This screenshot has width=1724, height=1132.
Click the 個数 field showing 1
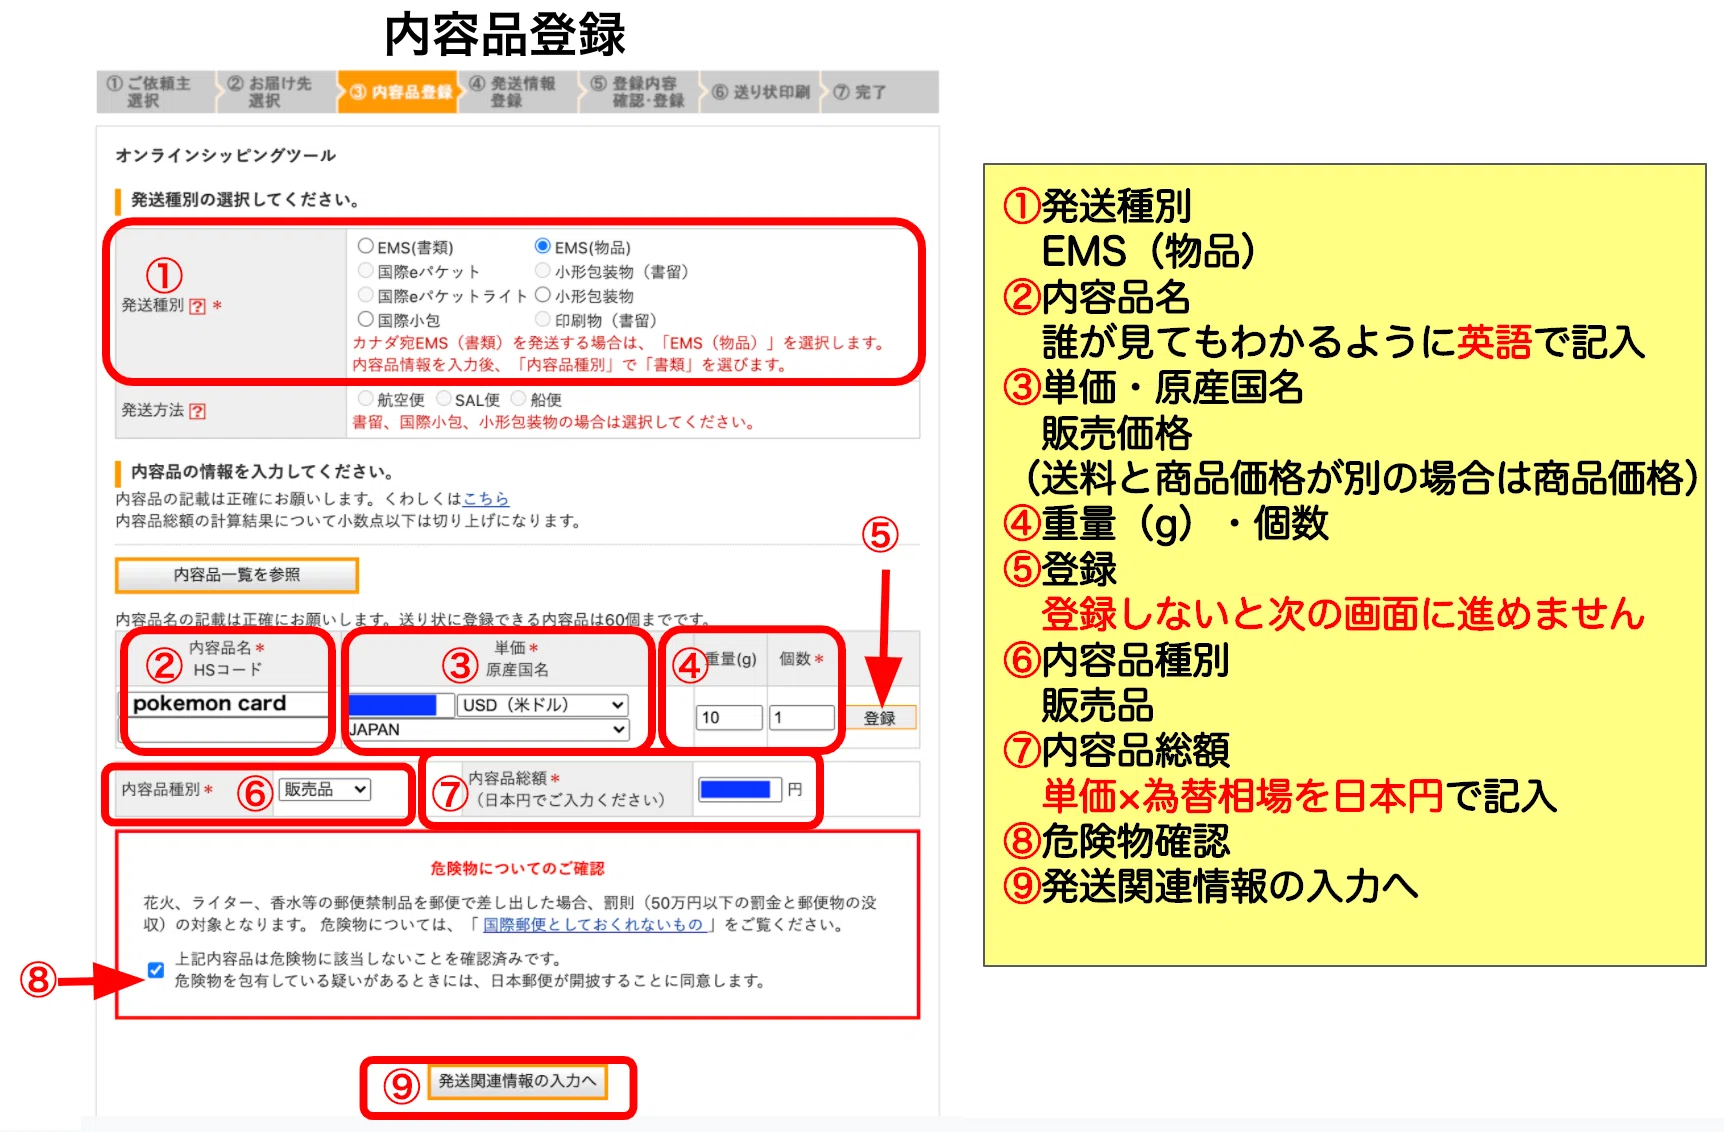802,718
